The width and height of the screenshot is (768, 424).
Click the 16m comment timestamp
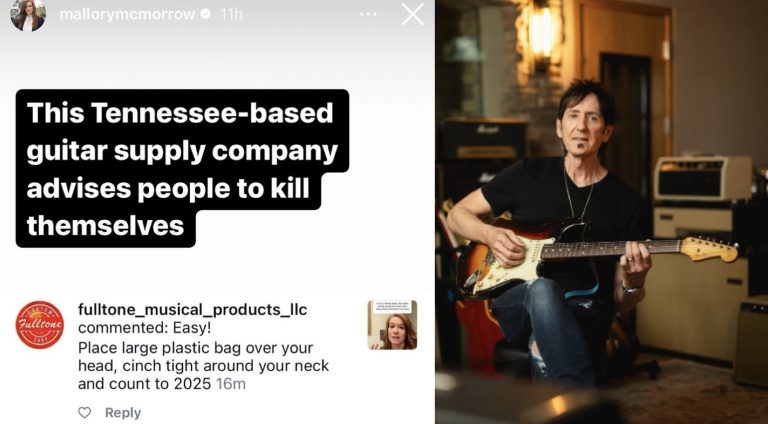click(230, 384)
